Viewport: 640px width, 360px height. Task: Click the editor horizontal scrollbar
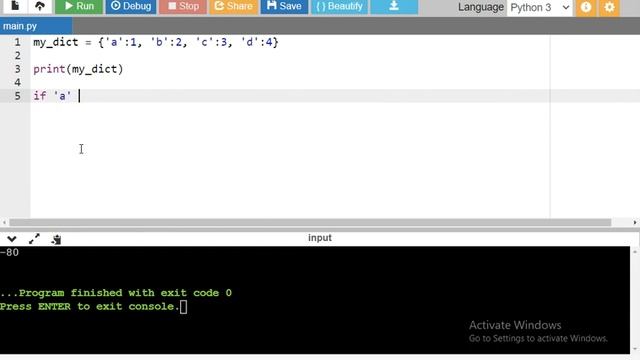point(310,222)
